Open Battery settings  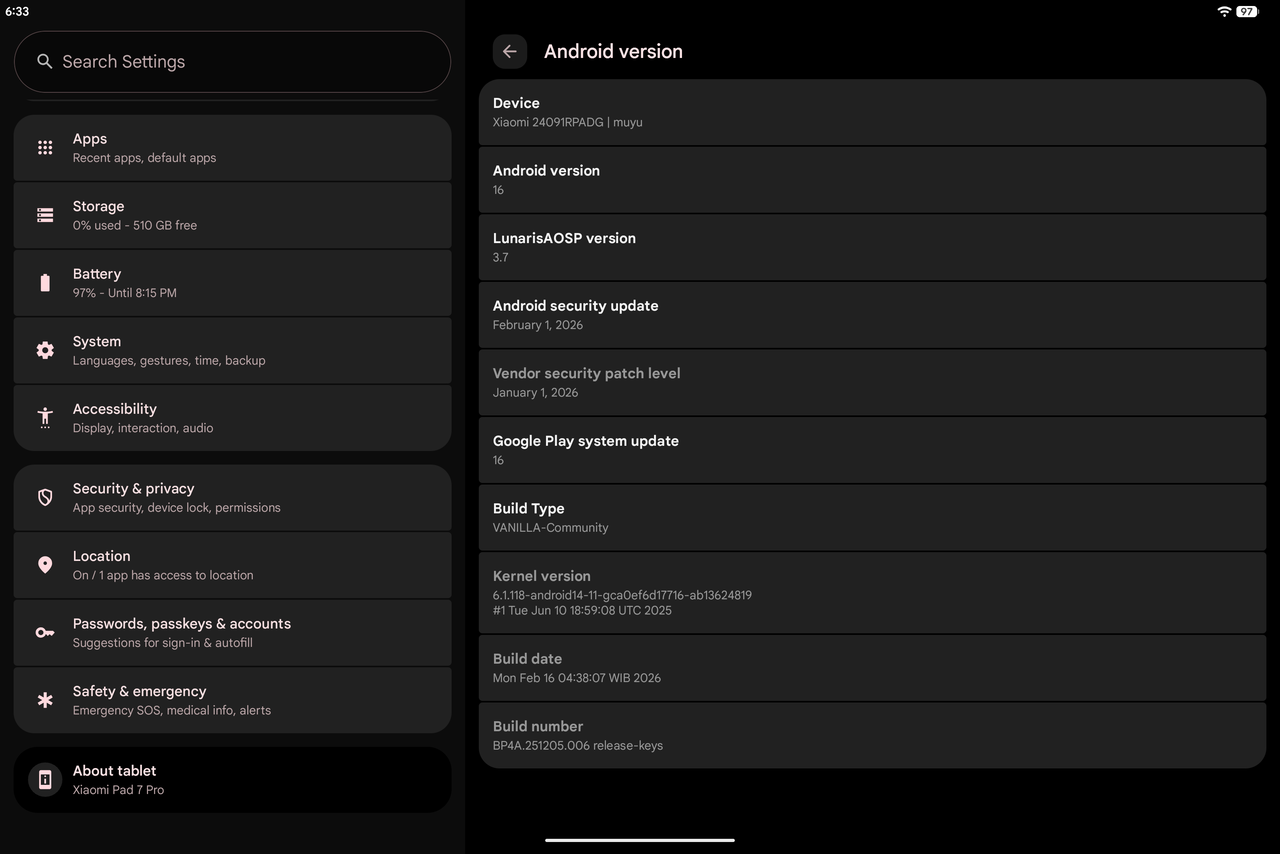233,283
